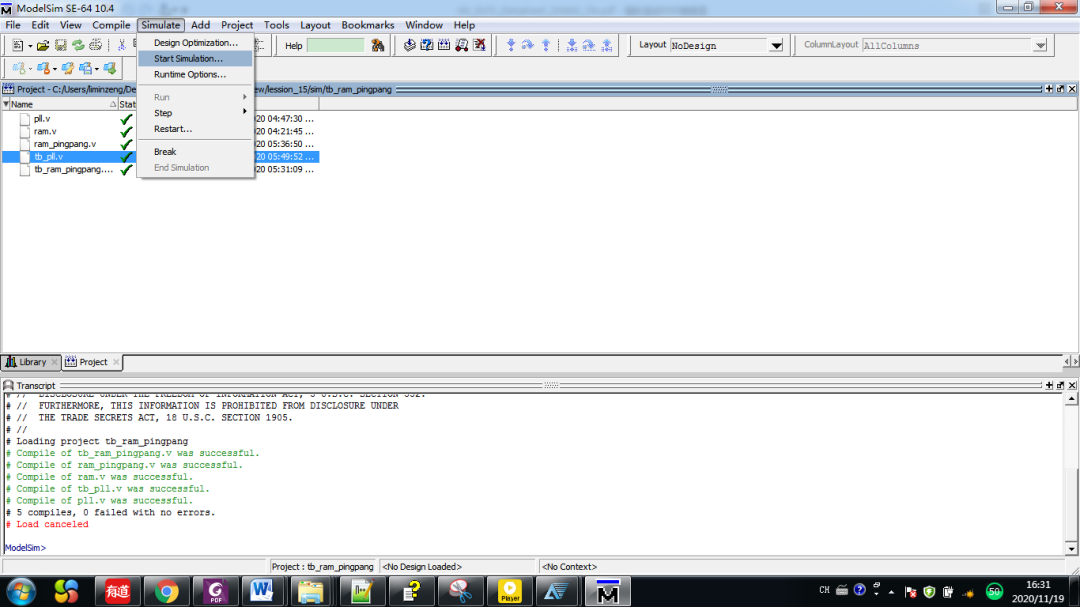Image resolution: width=1080 pixels, height=607 pixels.
Task: Select Runtime Options in the Simulate menu
Action: (189, 75)
